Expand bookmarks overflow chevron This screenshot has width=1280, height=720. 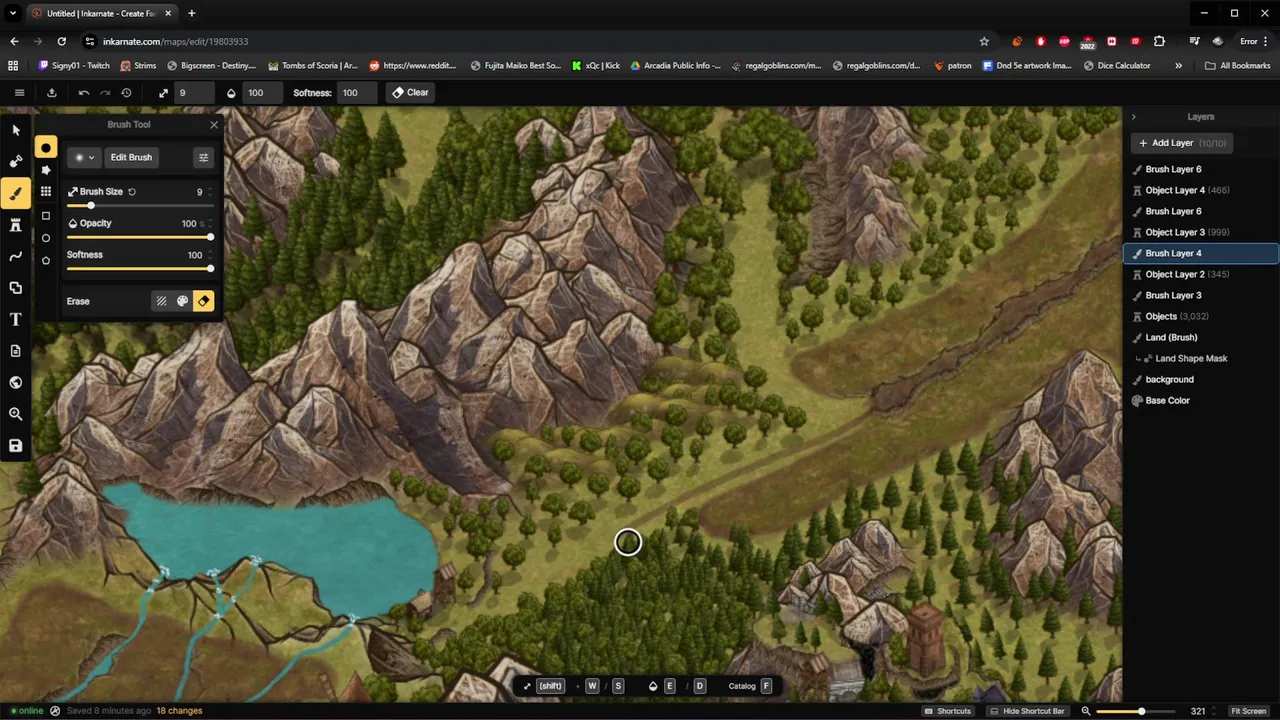coord(1178,65)
